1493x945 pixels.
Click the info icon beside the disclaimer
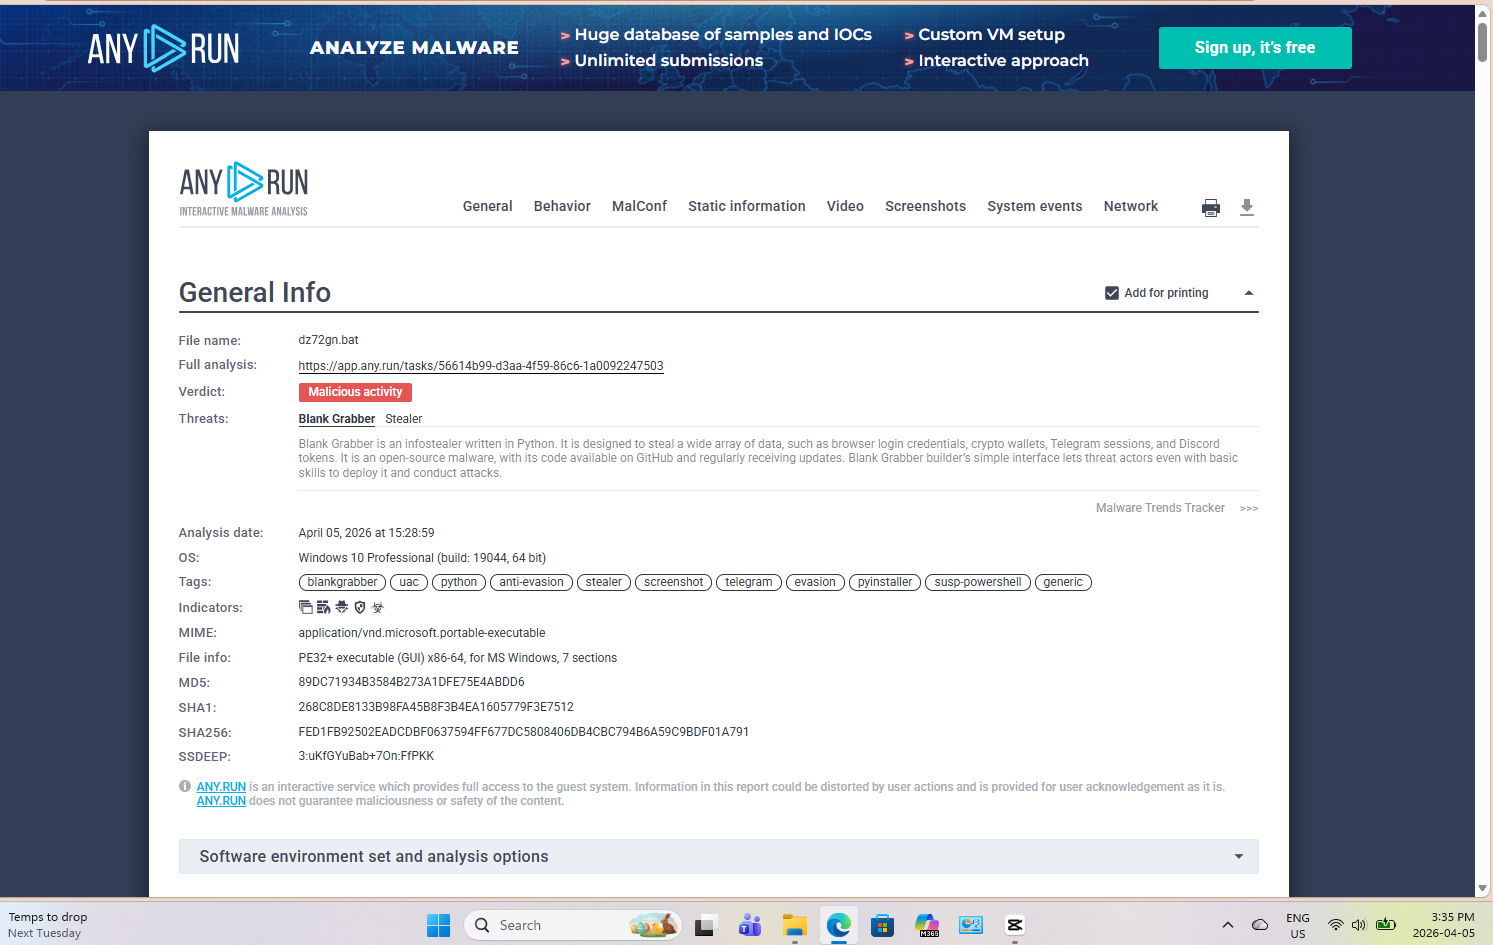tap(185, 787)
